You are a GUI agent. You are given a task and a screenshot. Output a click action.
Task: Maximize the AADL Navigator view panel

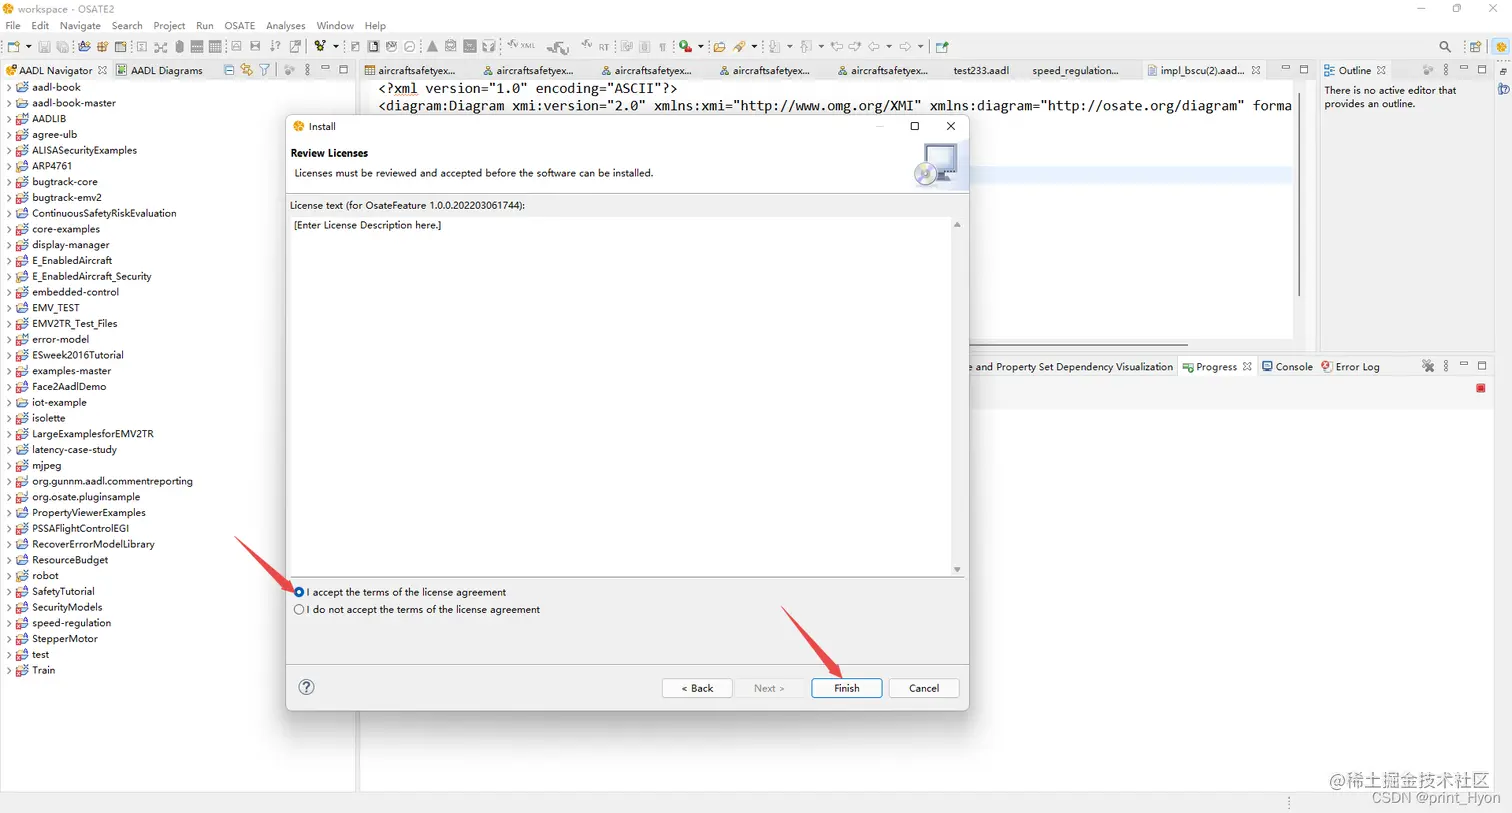click(344, 70)
